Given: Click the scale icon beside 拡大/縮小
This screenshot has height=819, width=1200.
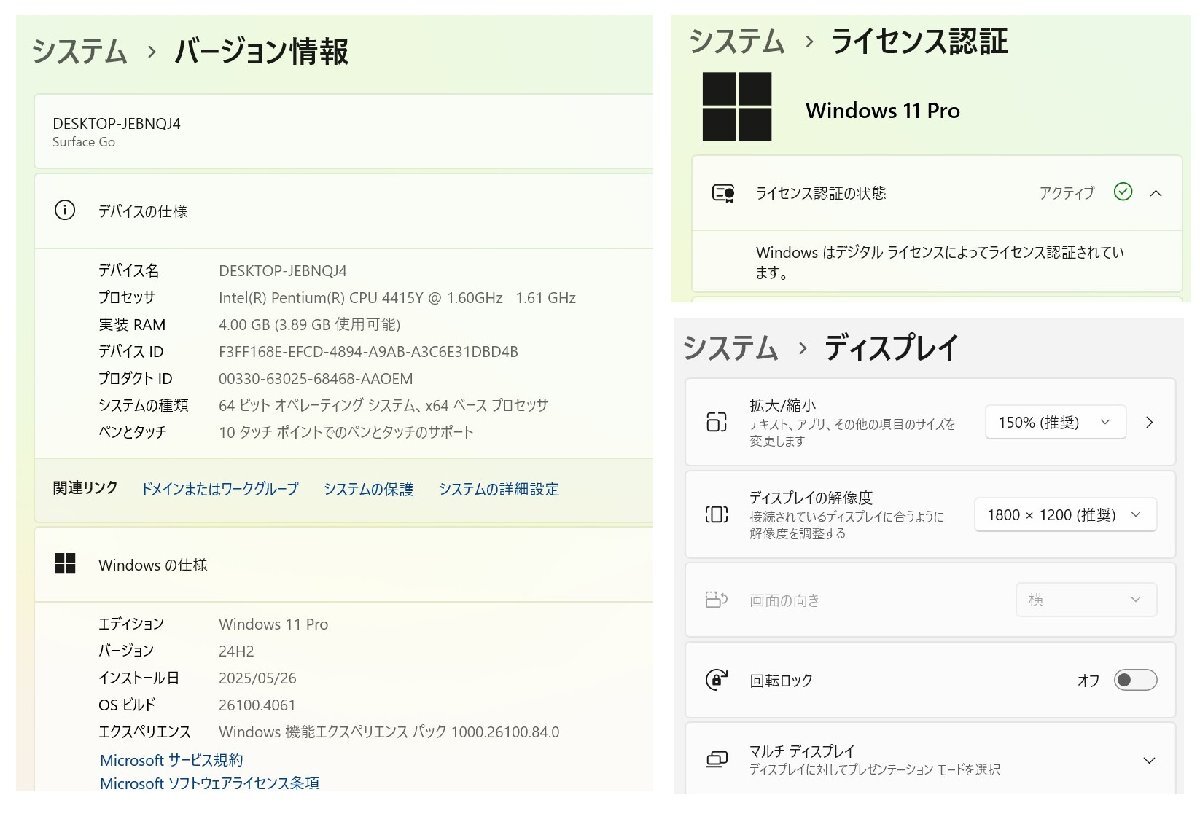Looking at the screenshot, I should click(716, 421).
